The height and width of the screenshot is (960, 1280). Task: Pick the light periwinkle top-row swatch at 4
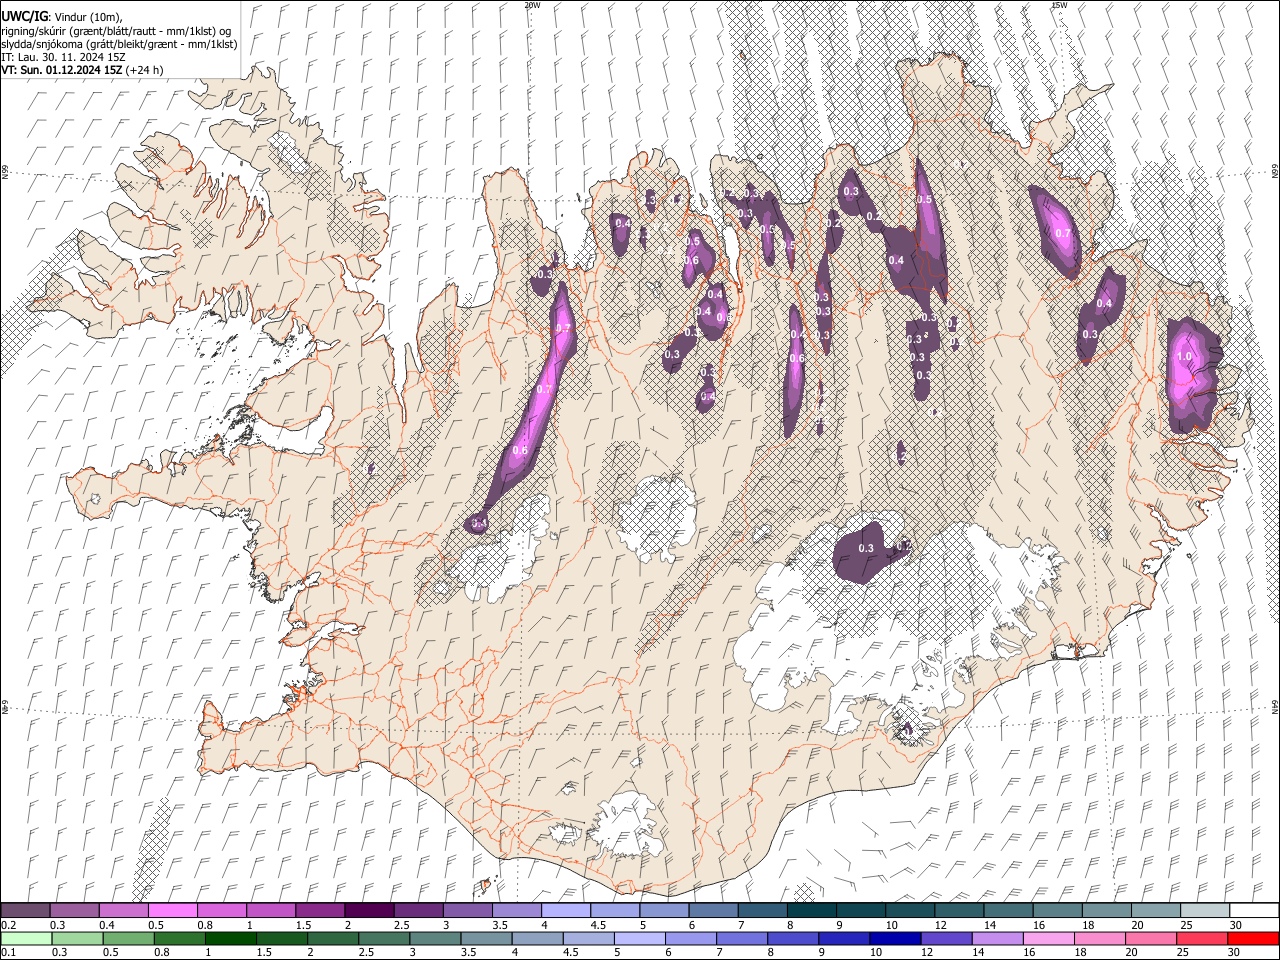(564, 910)
